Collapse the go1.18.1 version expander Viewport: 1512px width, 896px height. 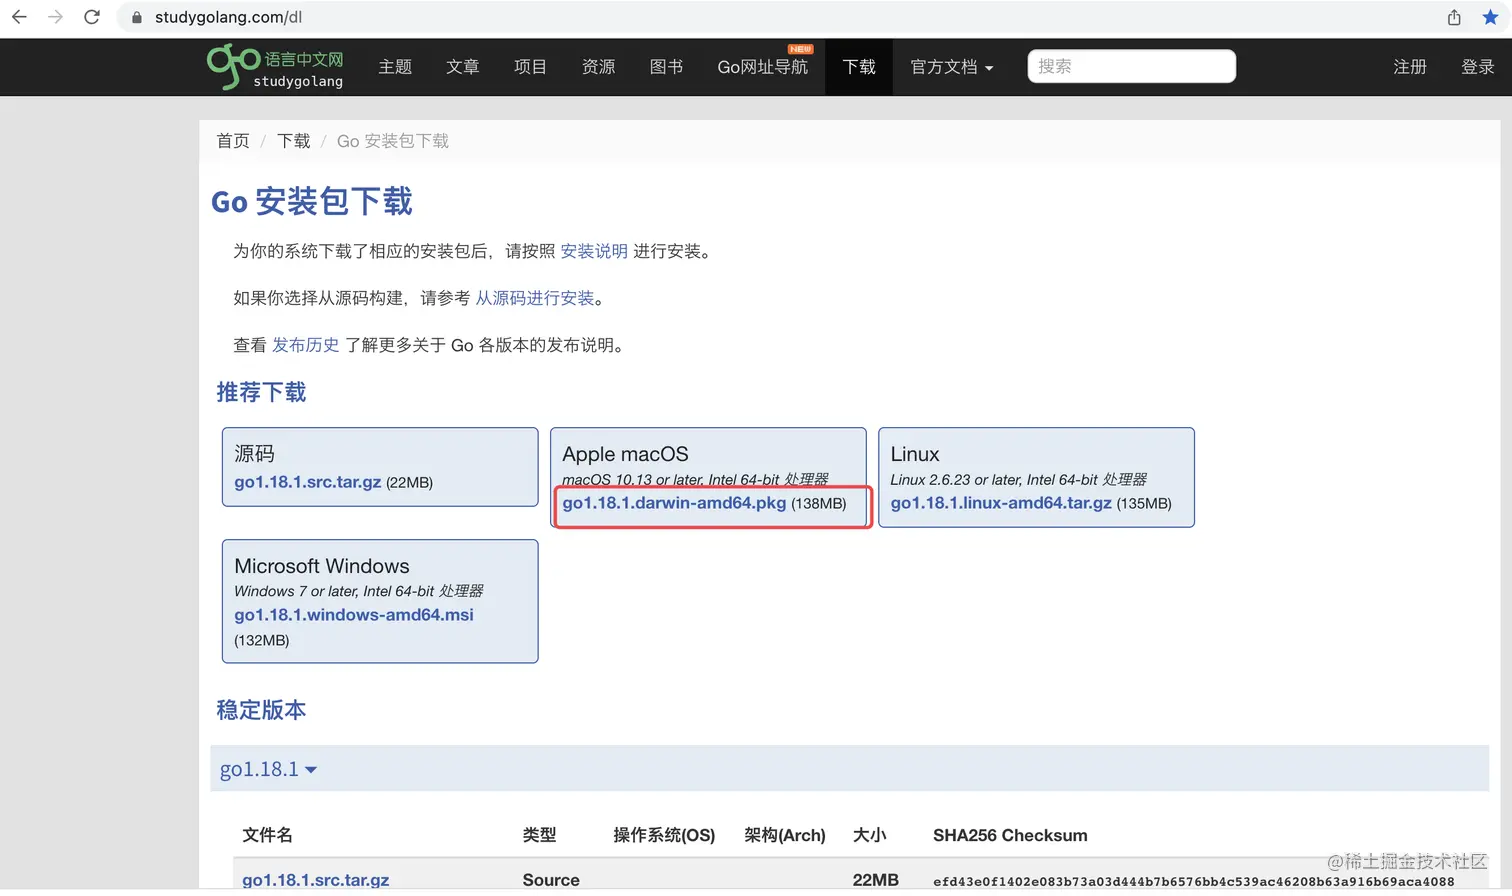click(x=268, y=769)
